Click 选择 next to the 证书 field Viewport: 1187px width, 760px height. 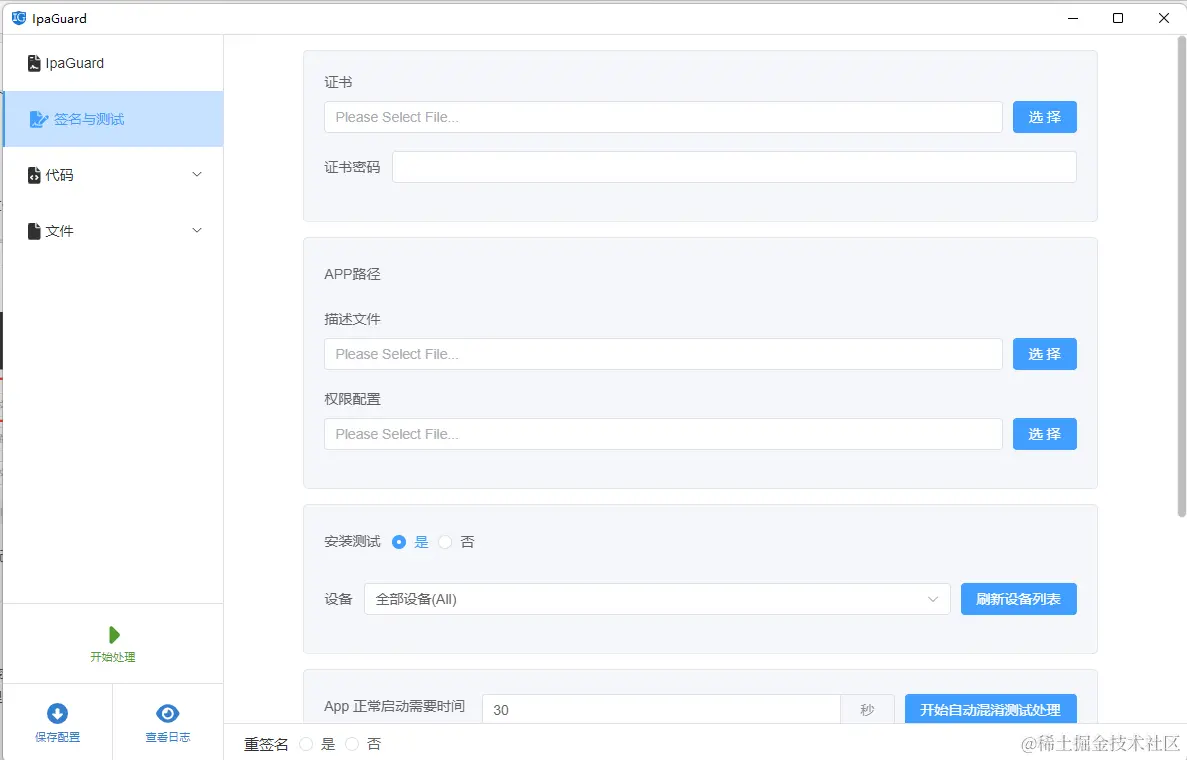point(1044,116)
